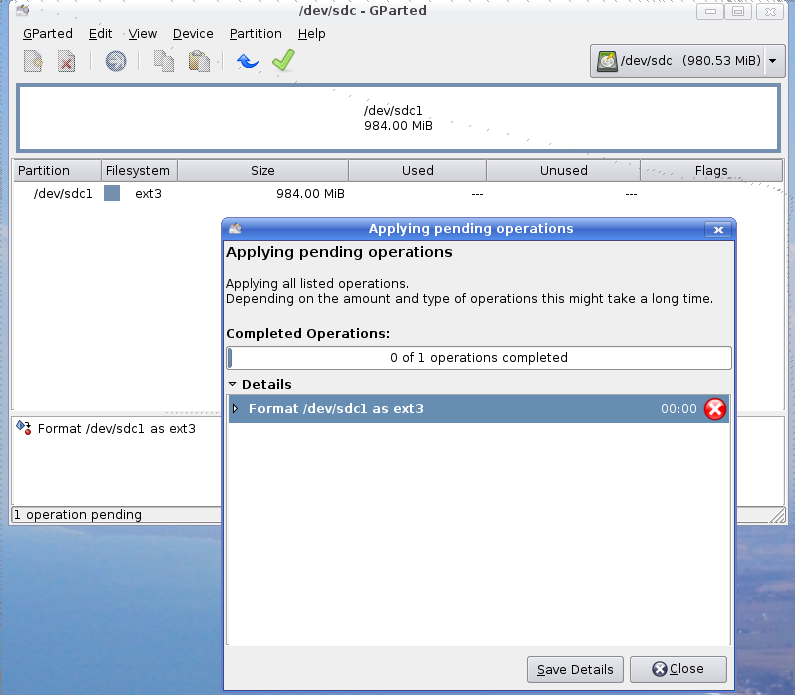795x695 pixels.
Task: Click the ext3 filesystem color swatch
Action: coord(112,193)
